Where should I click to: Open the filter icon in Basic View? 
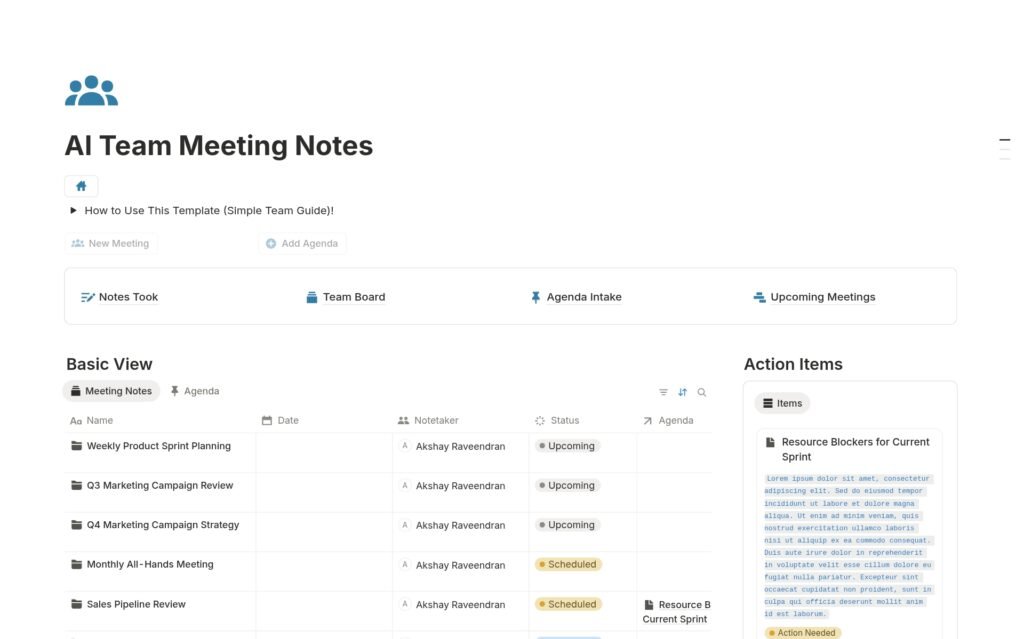point(663,393)
